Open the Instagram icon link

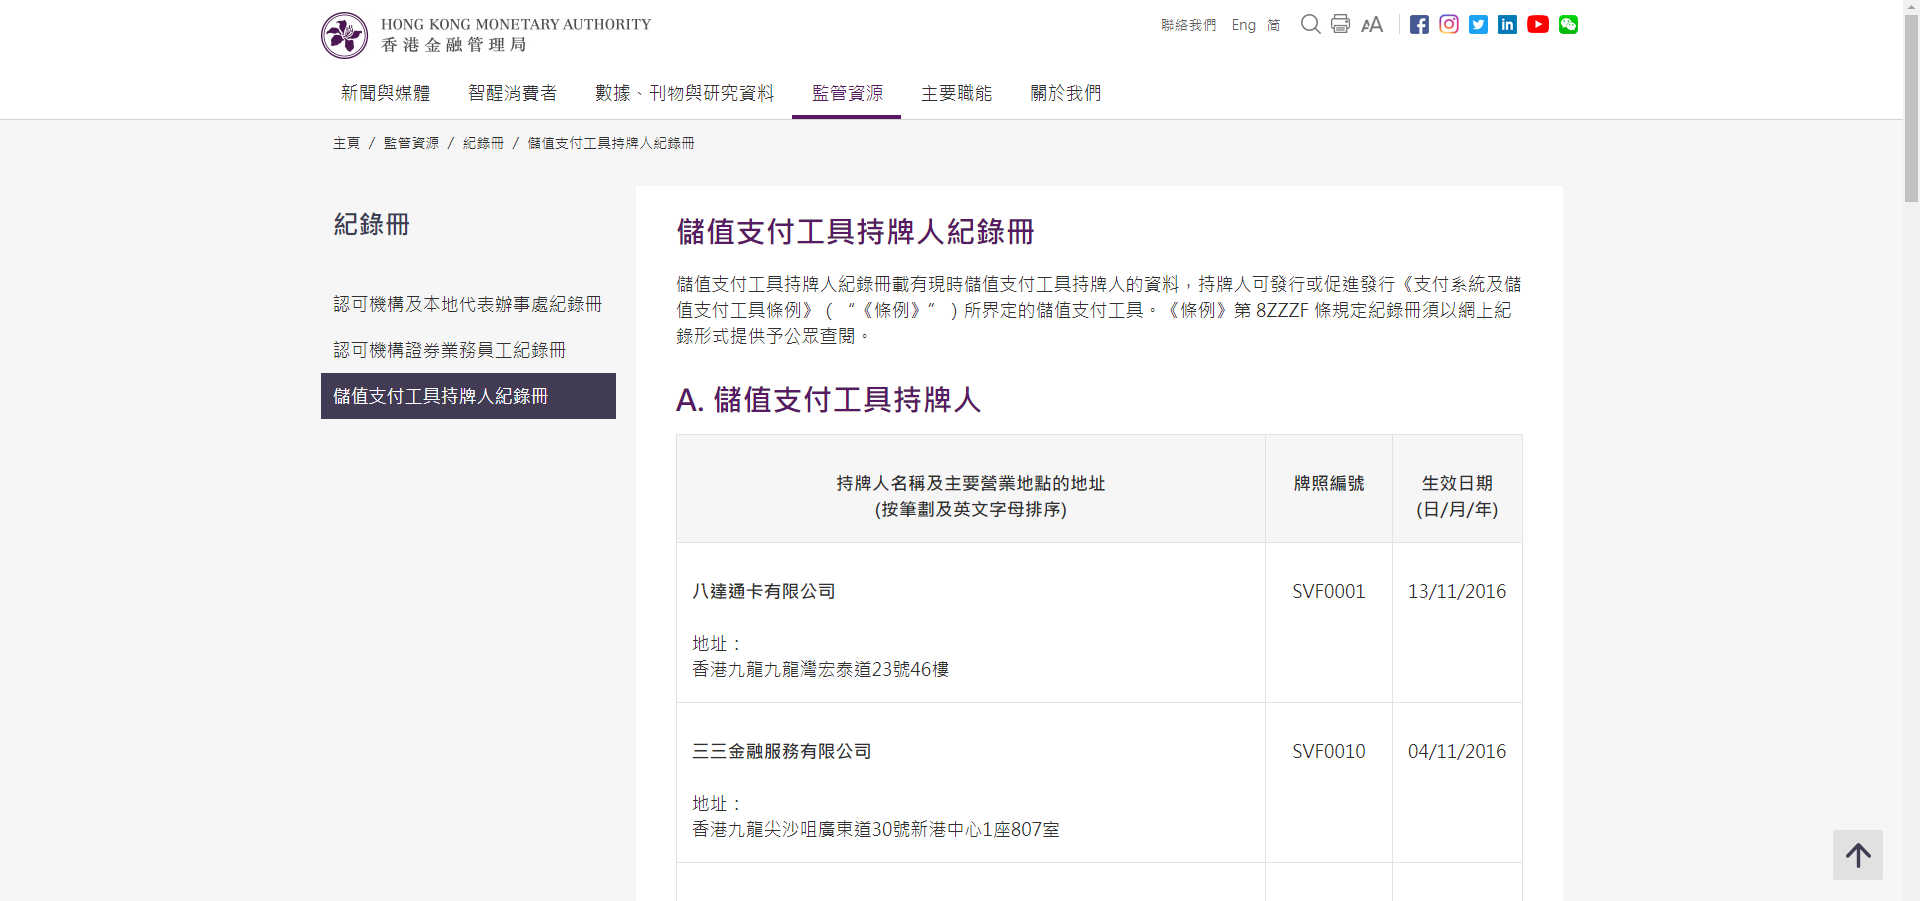coord(1449,24)
